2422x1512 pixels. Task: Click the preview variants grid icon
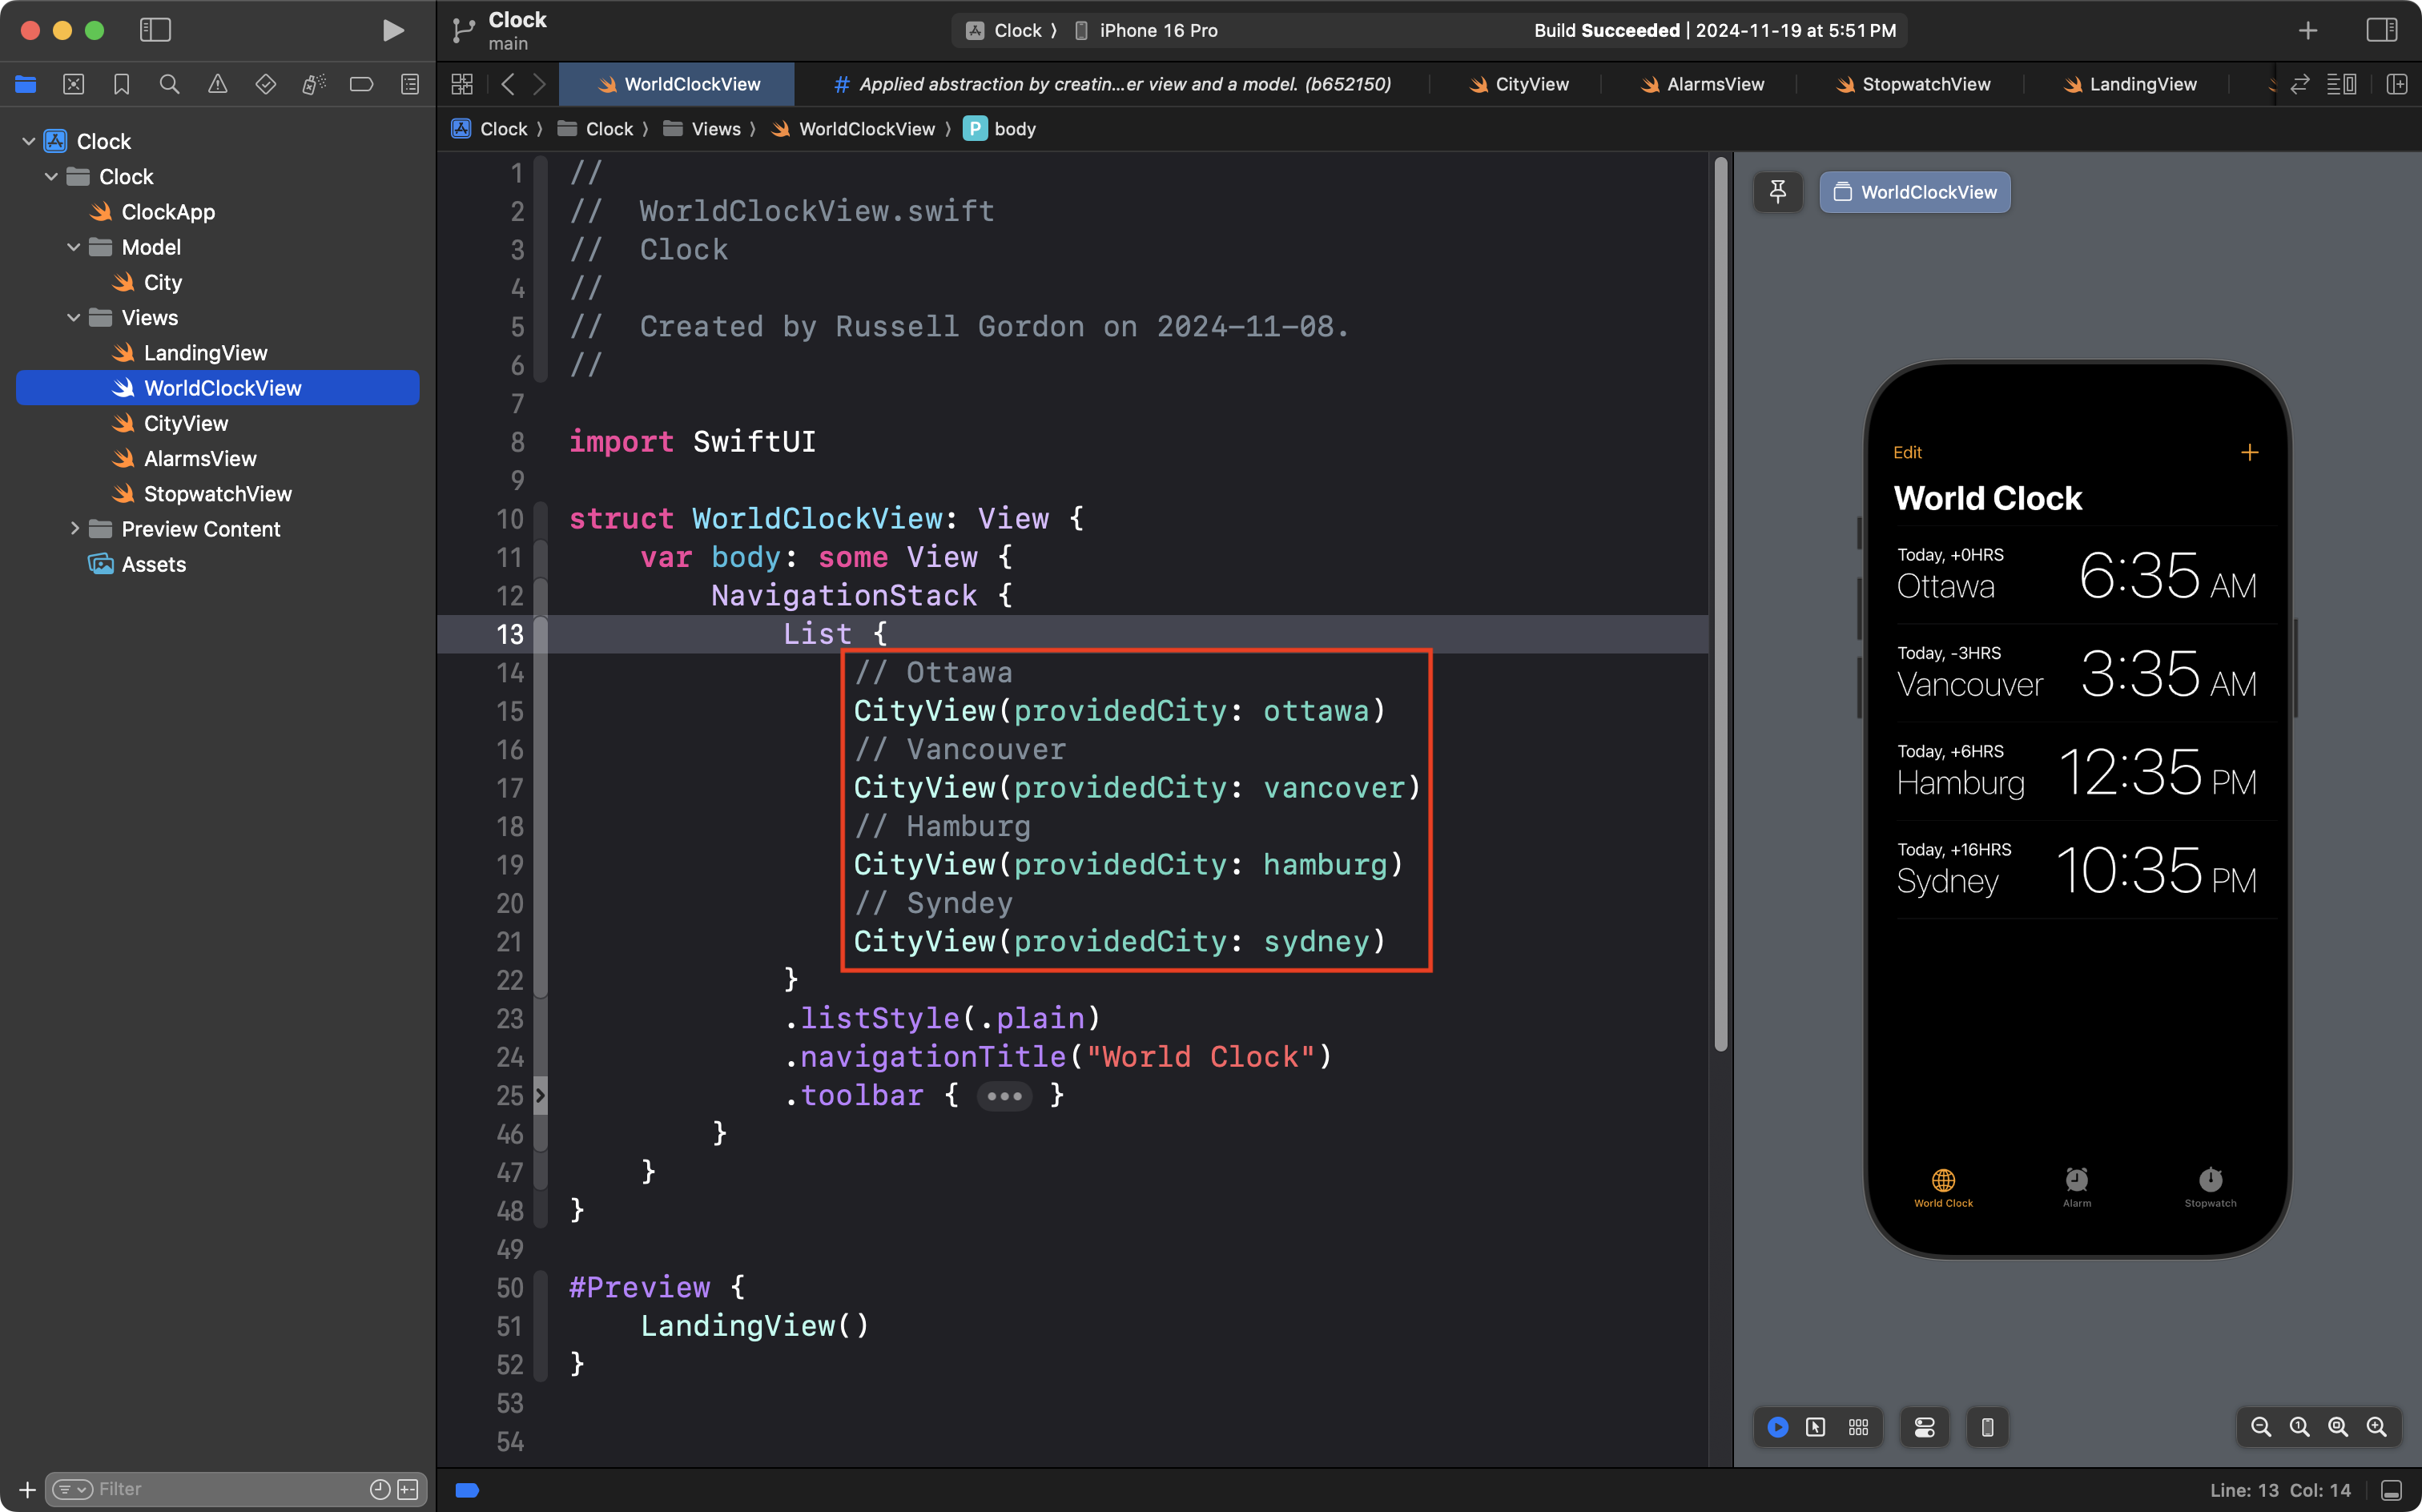[x=1858, y=1427]
